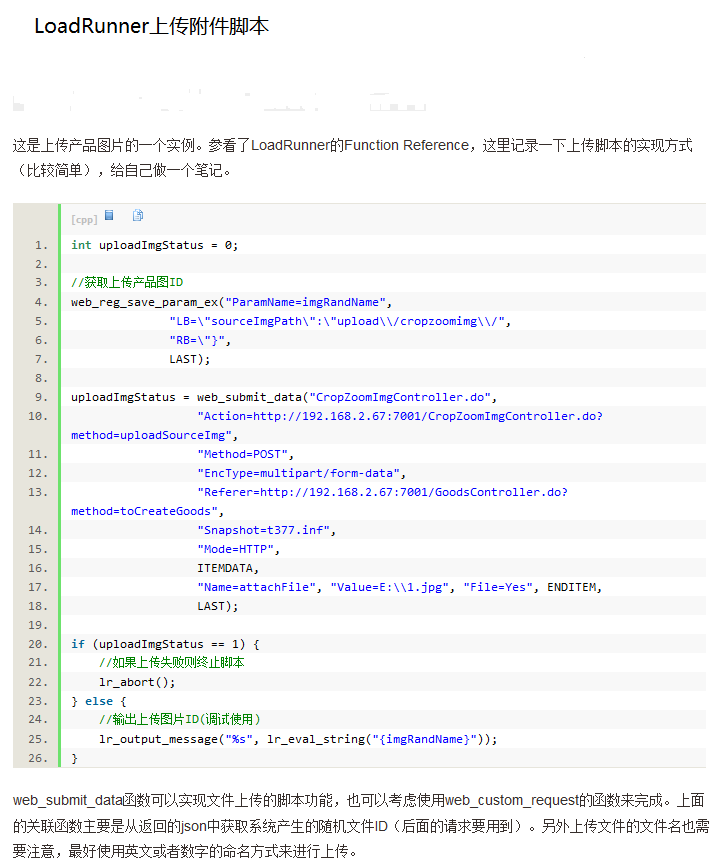Click line number 1 in gutter
The width and height of the screenshot is (724, 866).
[41, 245]
